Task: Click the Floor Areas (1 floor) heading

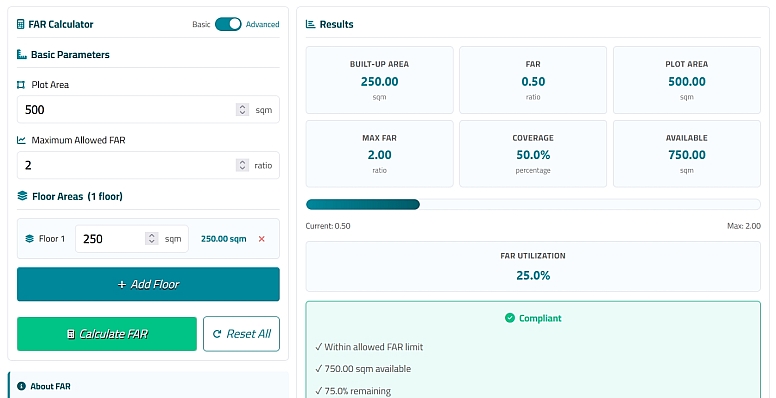Action: [77, 197]
